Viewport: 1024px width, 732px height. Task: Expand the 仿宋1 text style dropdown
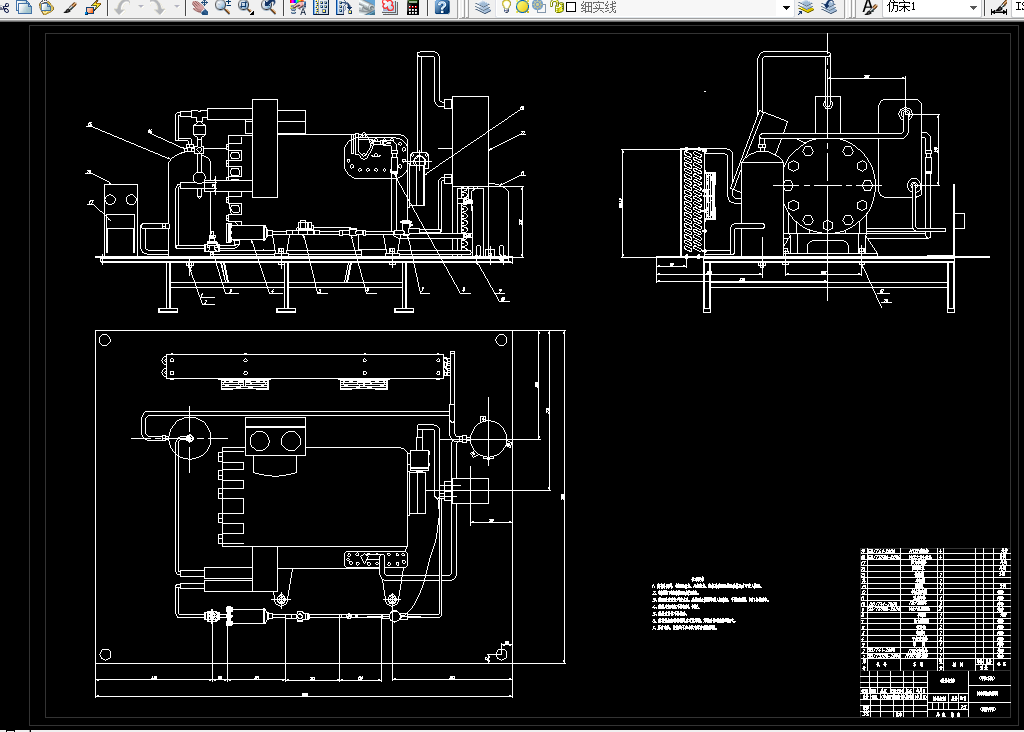973,8
